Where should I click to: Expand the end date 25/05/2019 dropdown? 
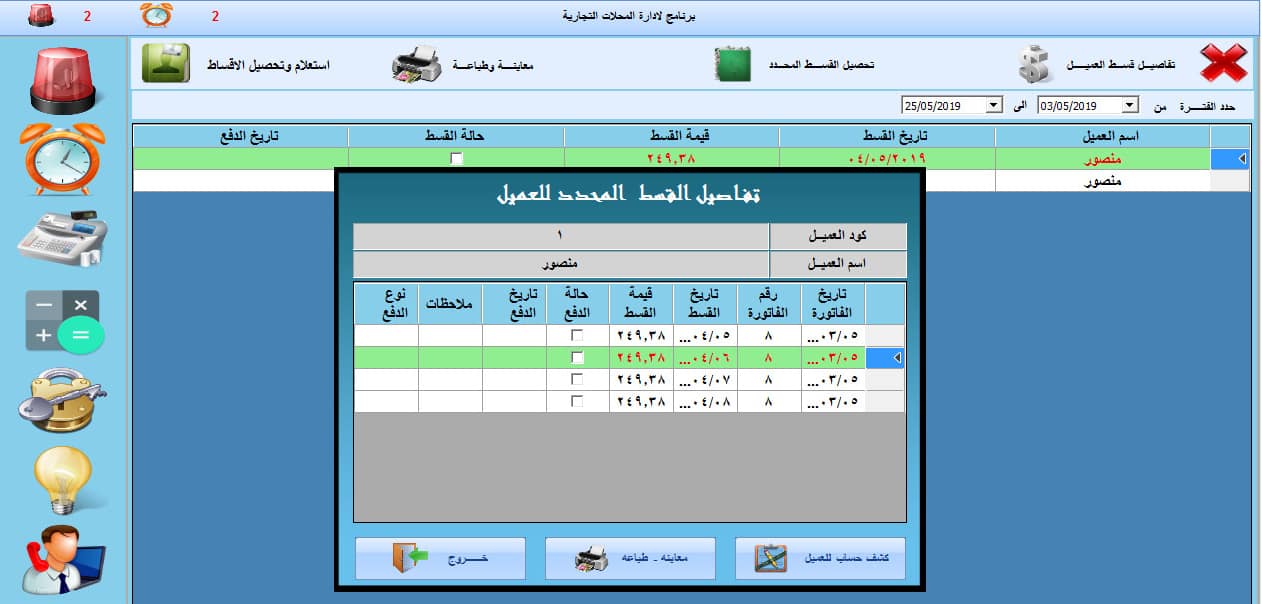[x=993, y=106]
